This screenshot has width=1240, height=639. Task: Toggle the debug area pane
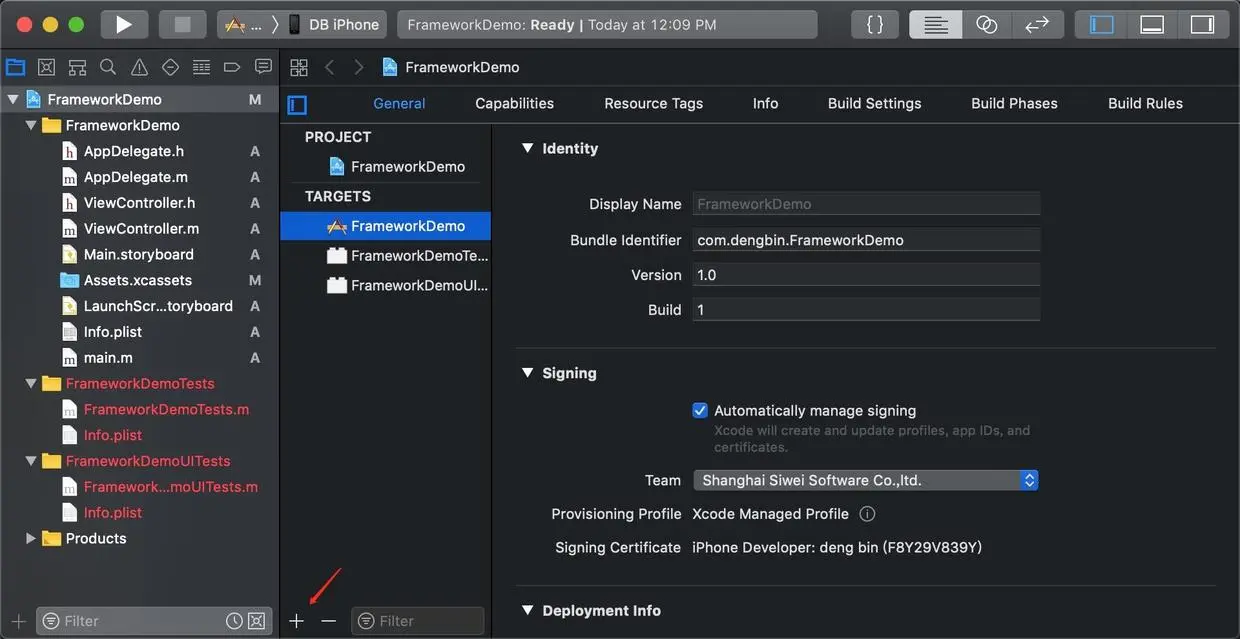pyautogui.click(x=1152, y=25)
